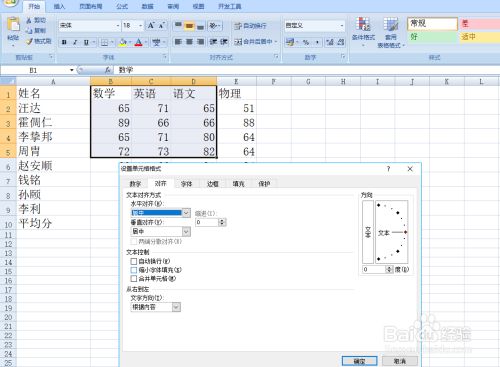The image size is (500, 367).
Task: Open the number format dropdown in ribbon
Action: tap(342, 26)
